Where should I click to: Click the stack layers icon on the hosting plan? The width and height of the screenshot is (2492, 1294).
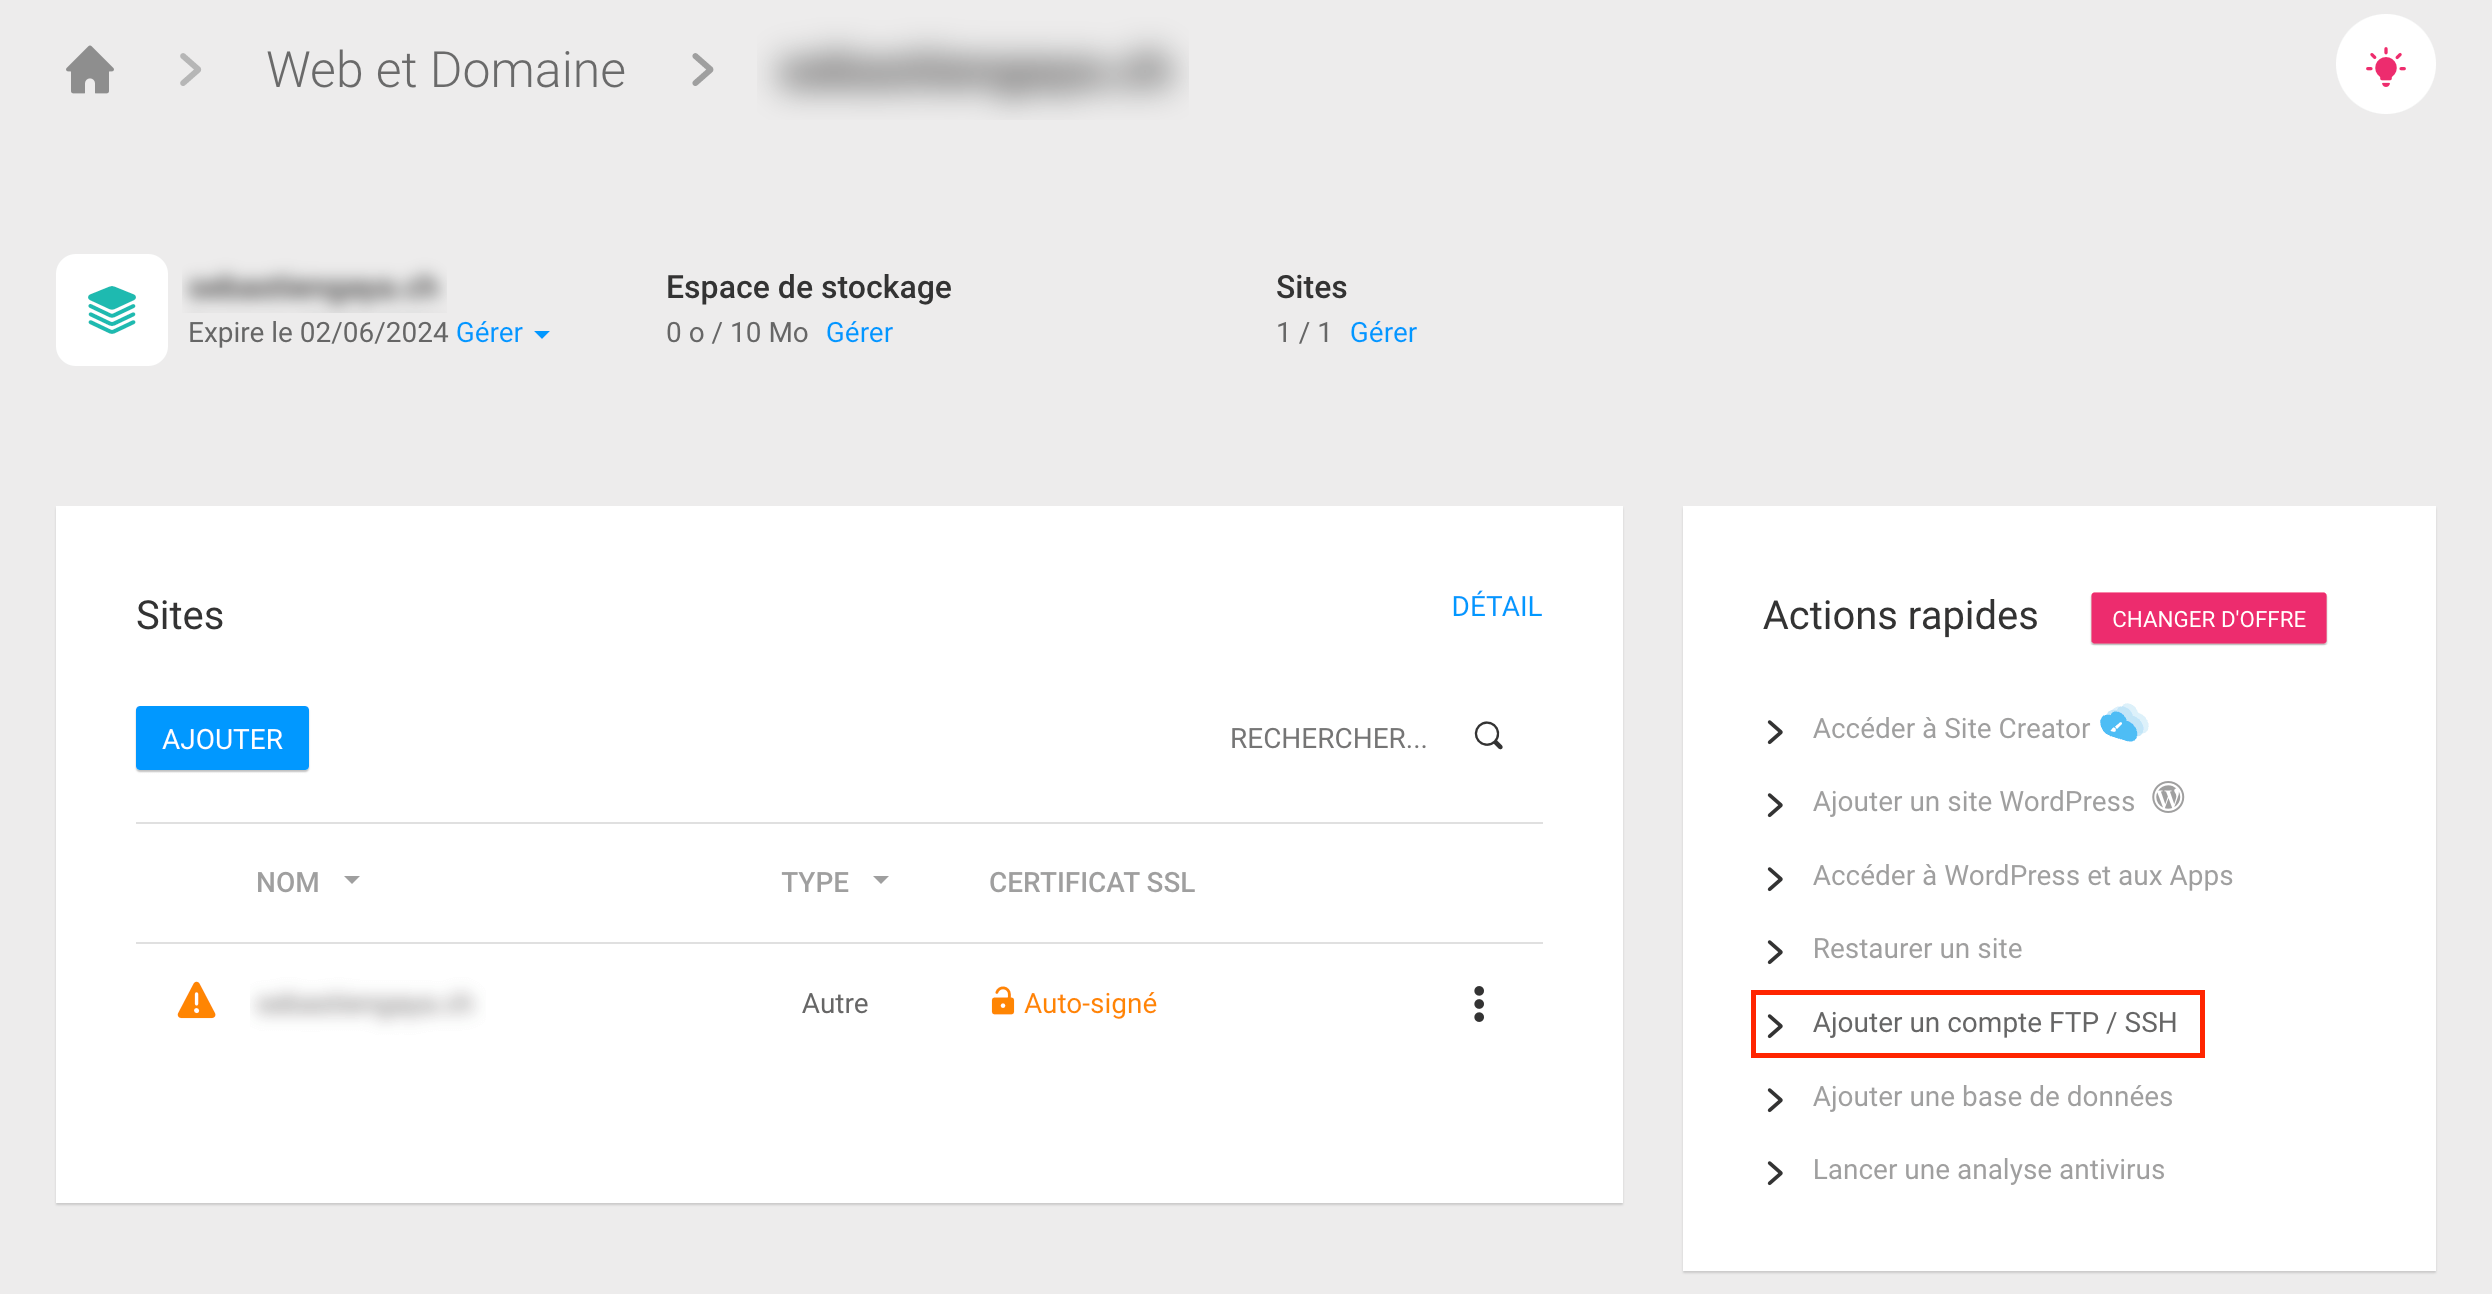(112, 307)
